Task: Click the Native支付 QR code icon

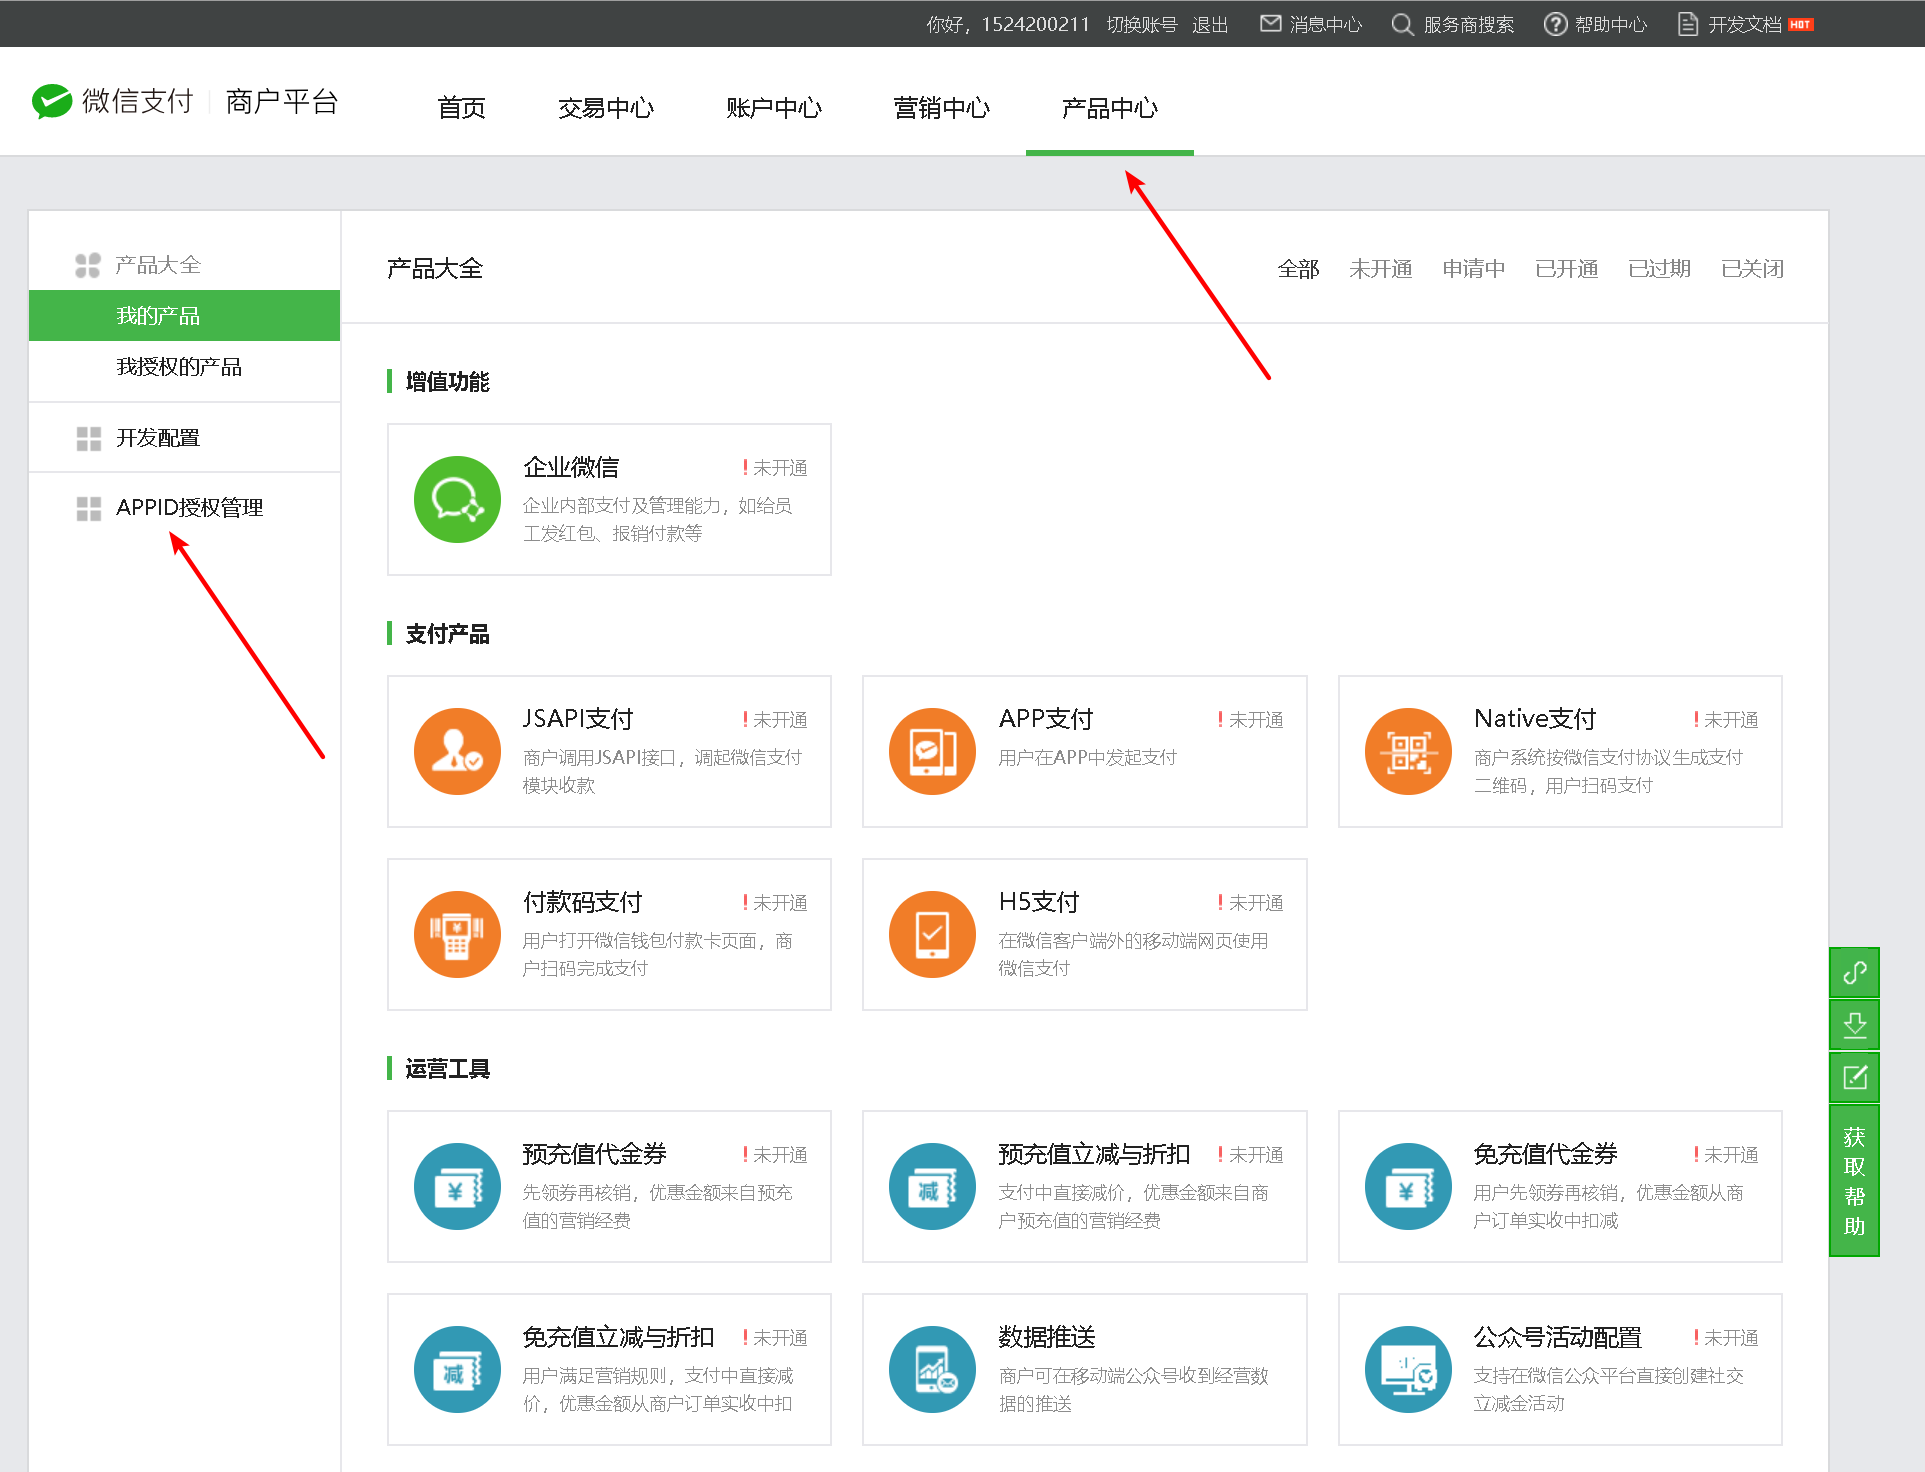Action: 1408,751
